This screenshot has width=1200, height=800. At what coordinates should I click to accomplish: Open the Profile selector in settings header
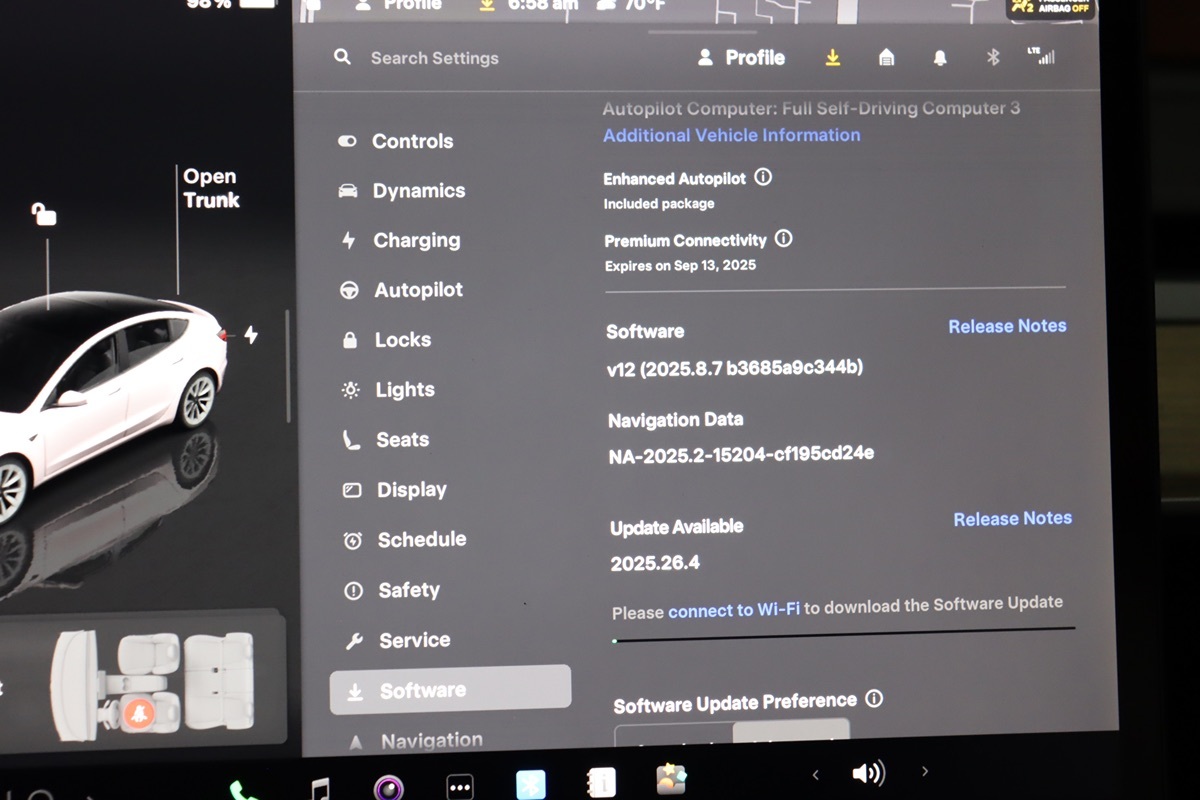pyautogui.click(x=741, y=58)
